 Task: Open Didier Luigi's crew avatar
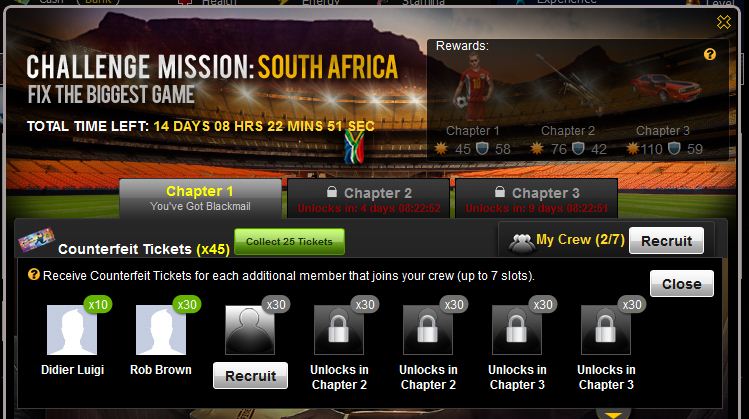[x=72, y=330]
